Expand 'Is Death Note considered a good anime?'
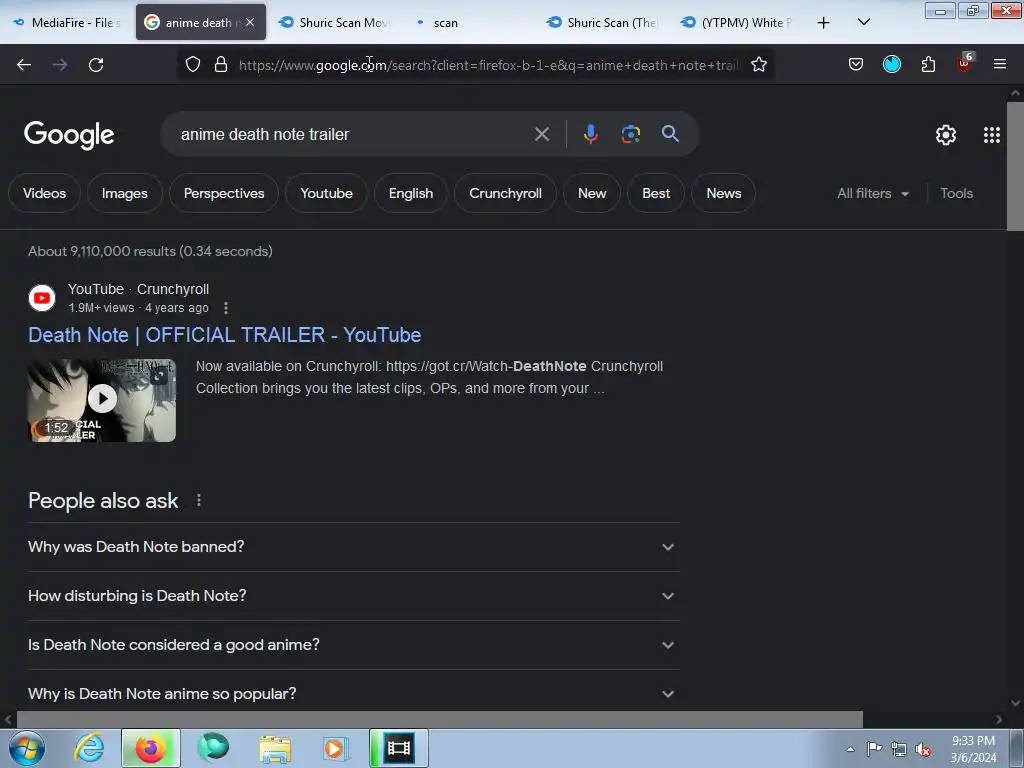The height and width of the screenshot is (768, 1024). (353, 645)
